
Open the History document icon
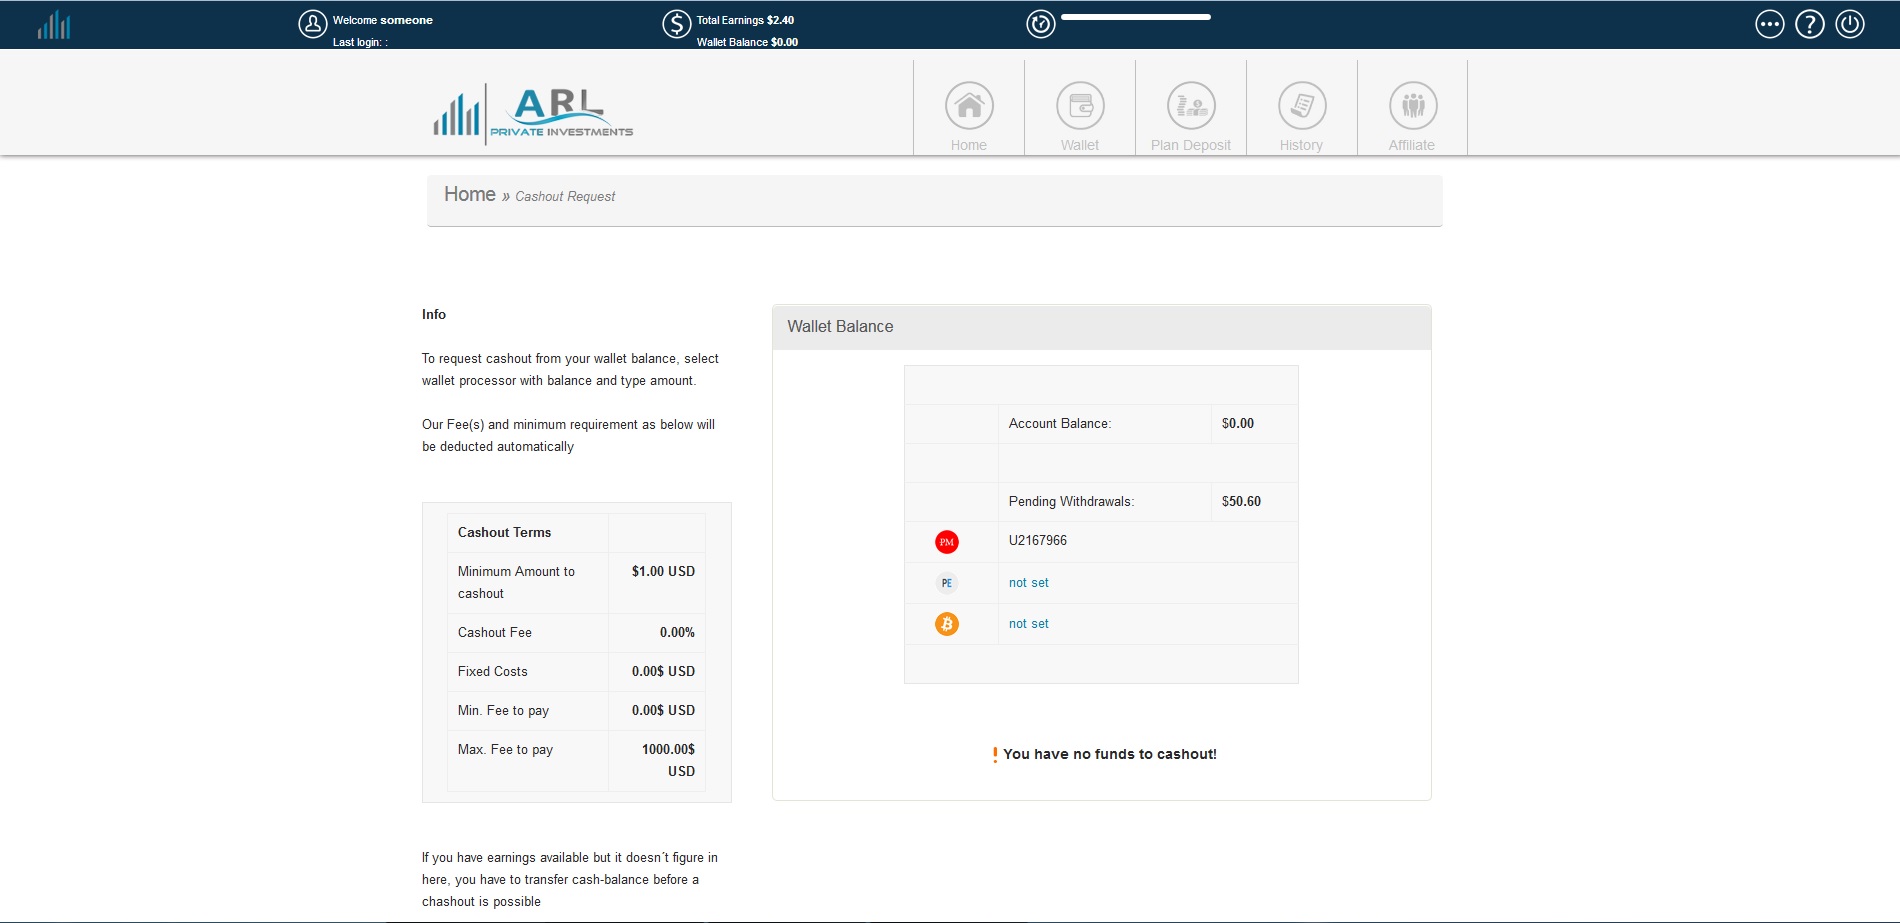[1302, 106]
